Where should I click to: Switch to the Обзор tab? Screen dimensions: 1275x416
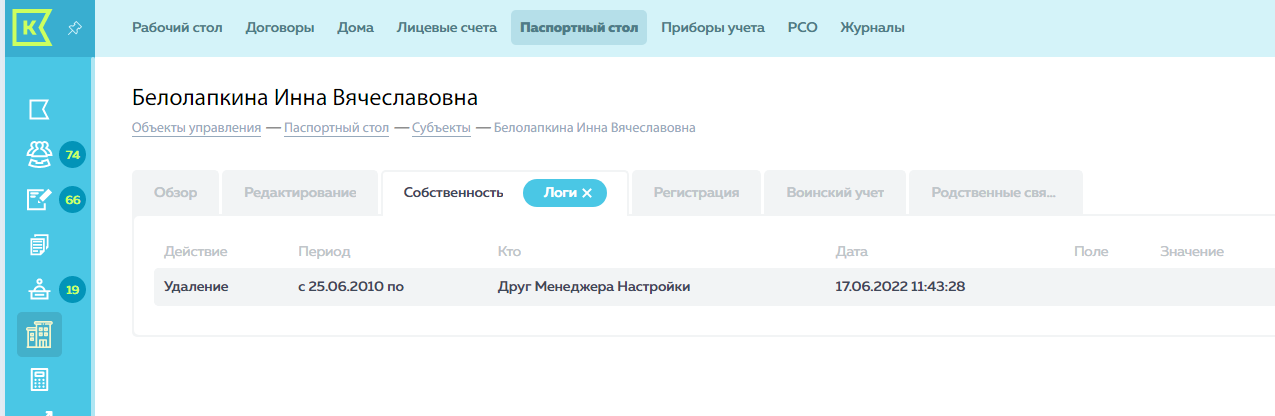coord(175,193)
